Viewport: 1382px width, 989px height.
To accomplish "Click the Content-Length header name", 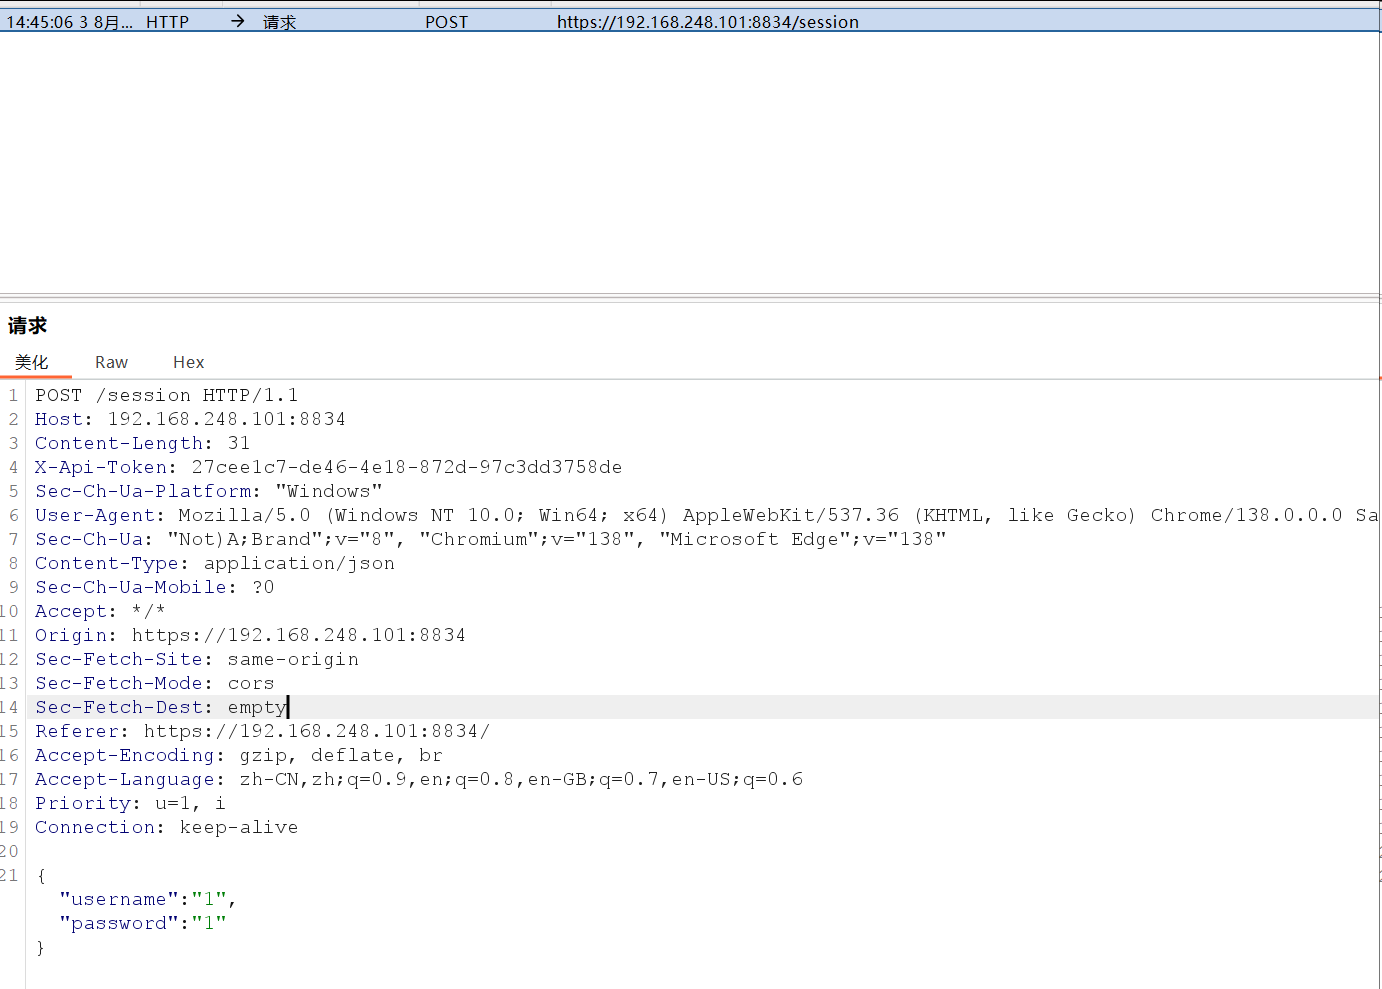I will [121, 443].
